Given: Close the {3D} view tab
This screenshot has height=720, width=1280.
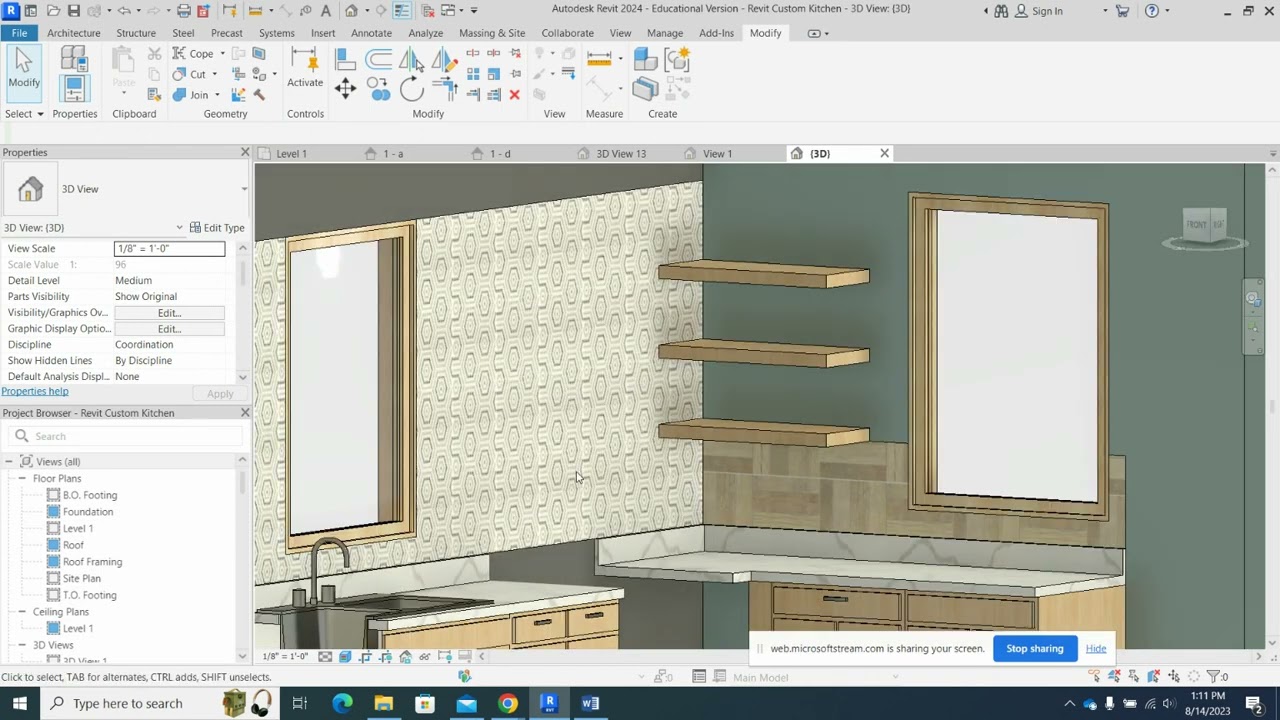Looking at the screenshot, I should click(x=884, y=154).
